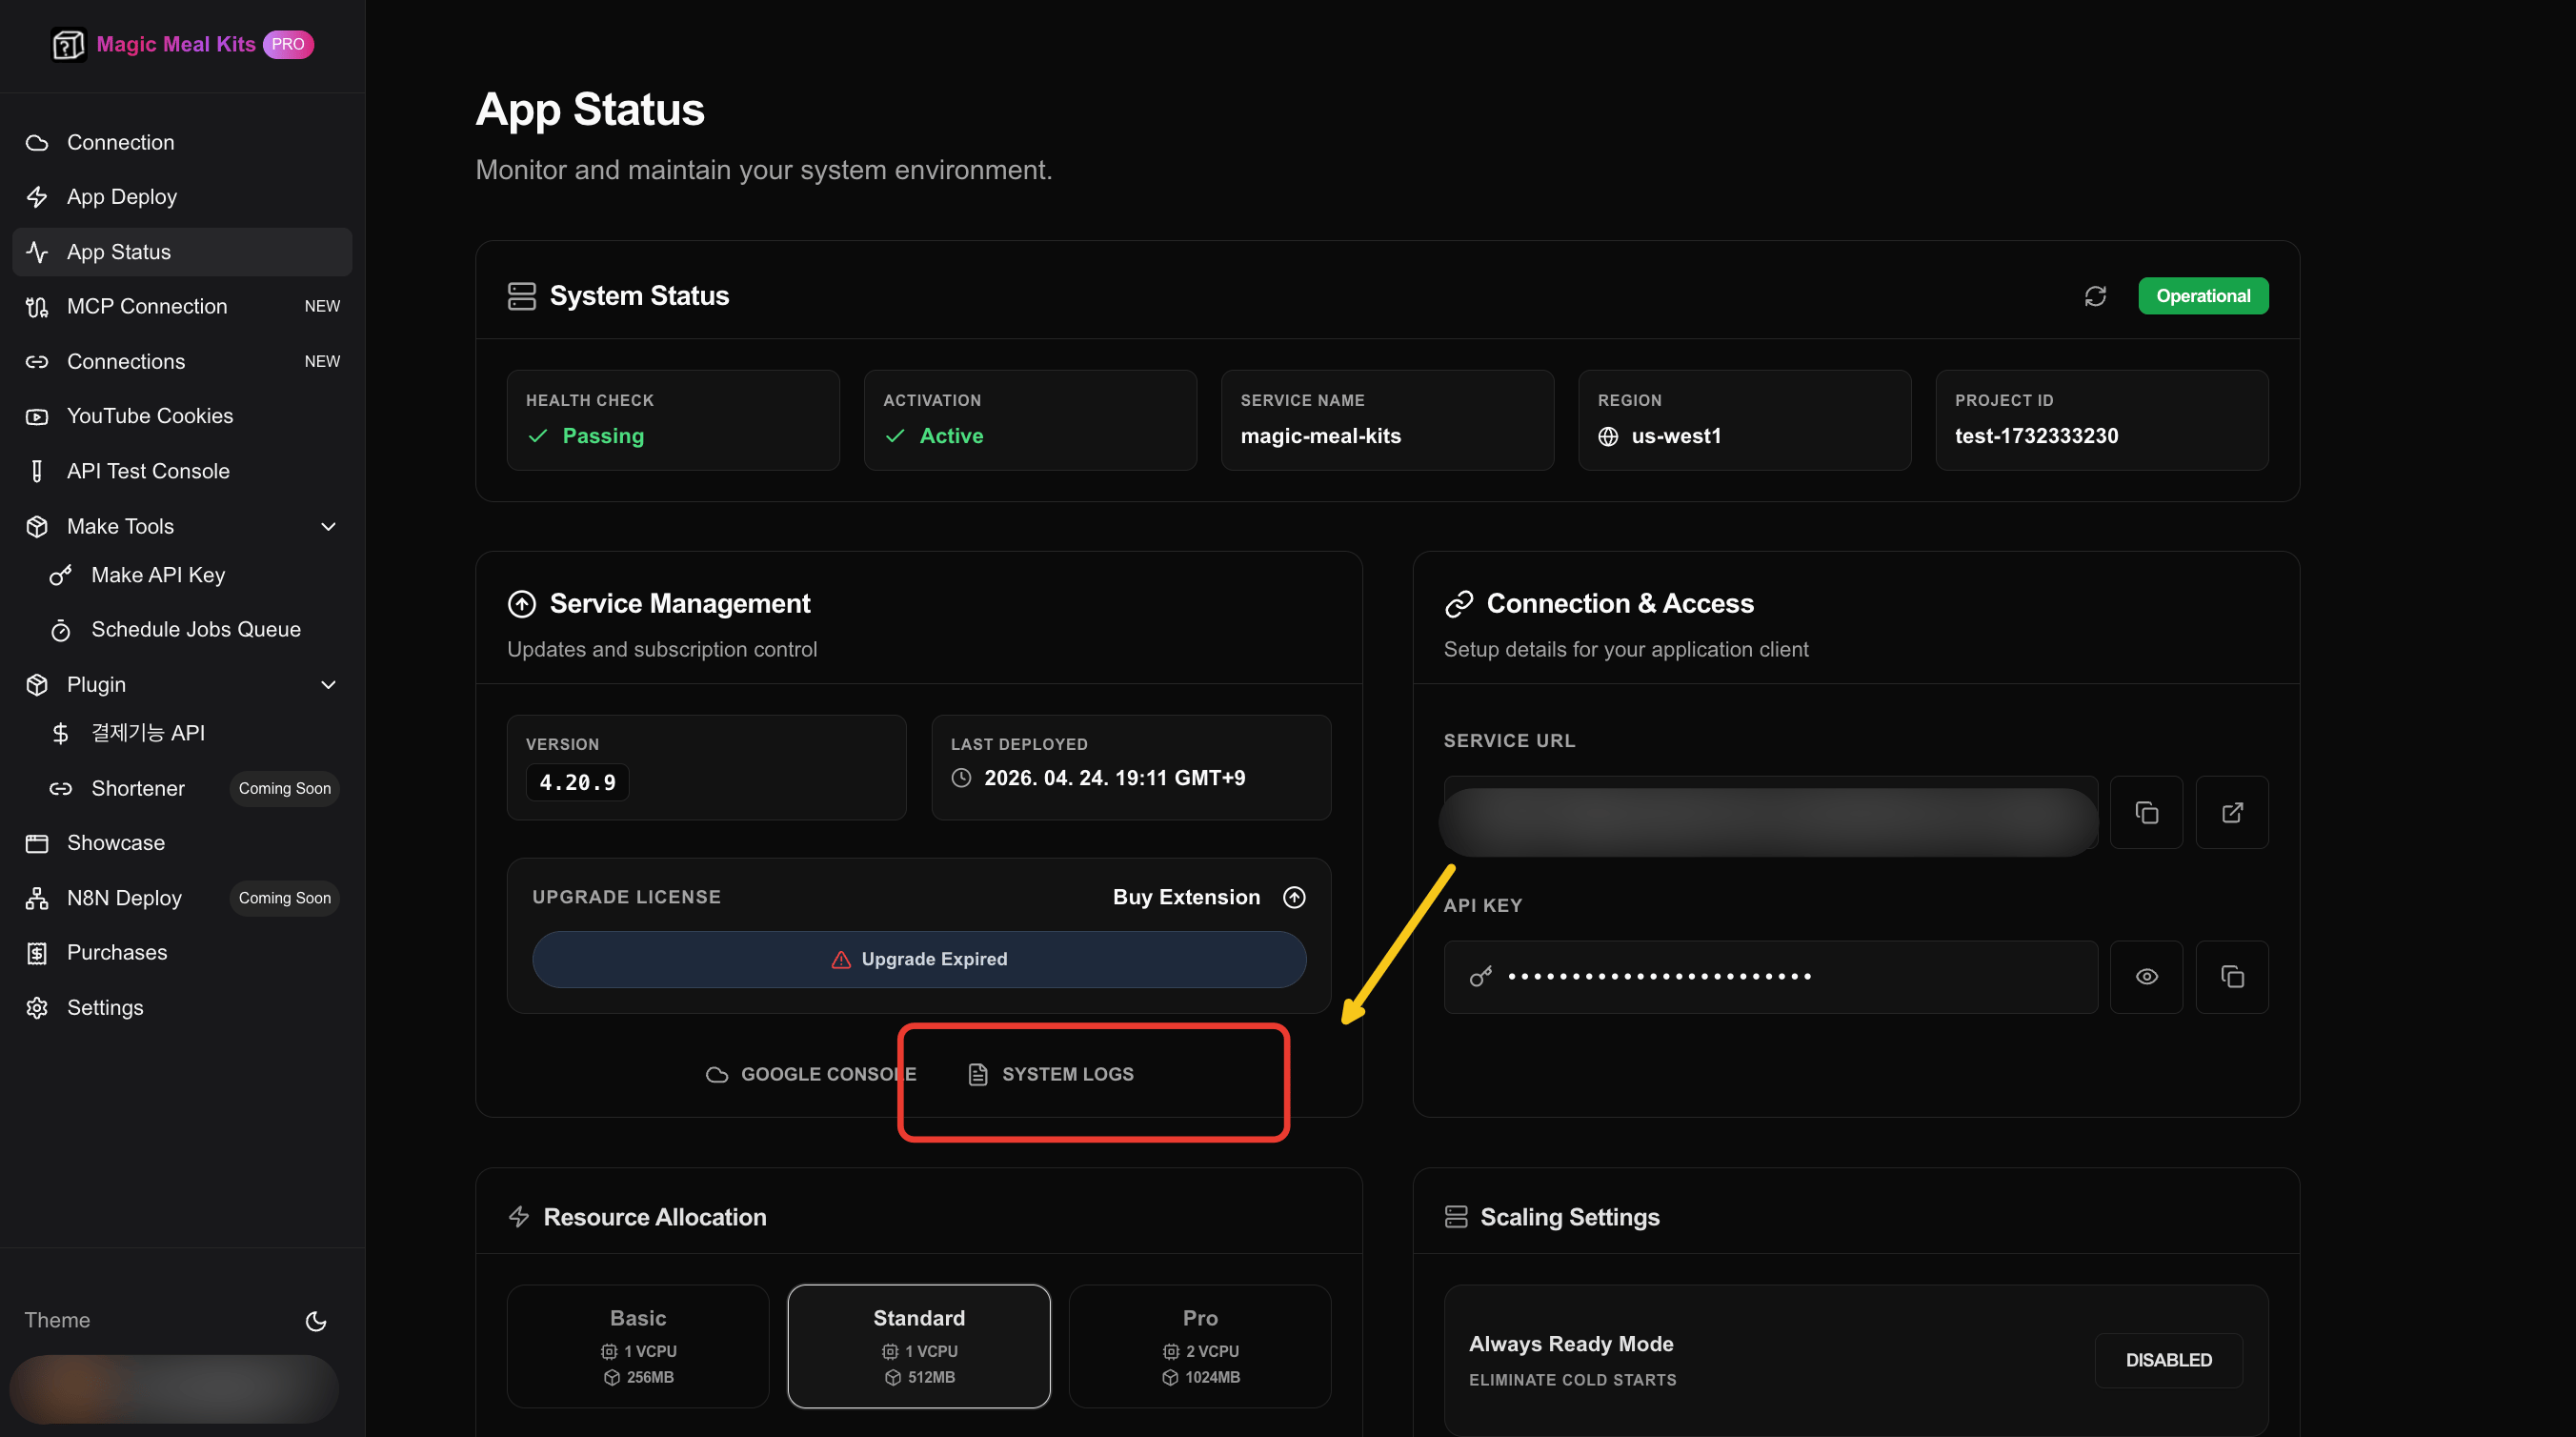Click service name magic-meal-kits

[1320, 436]
